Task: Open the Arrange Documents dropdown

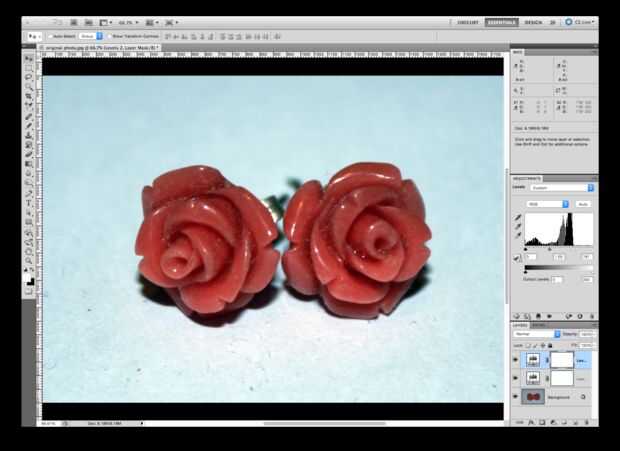Action: pos(152,23)
